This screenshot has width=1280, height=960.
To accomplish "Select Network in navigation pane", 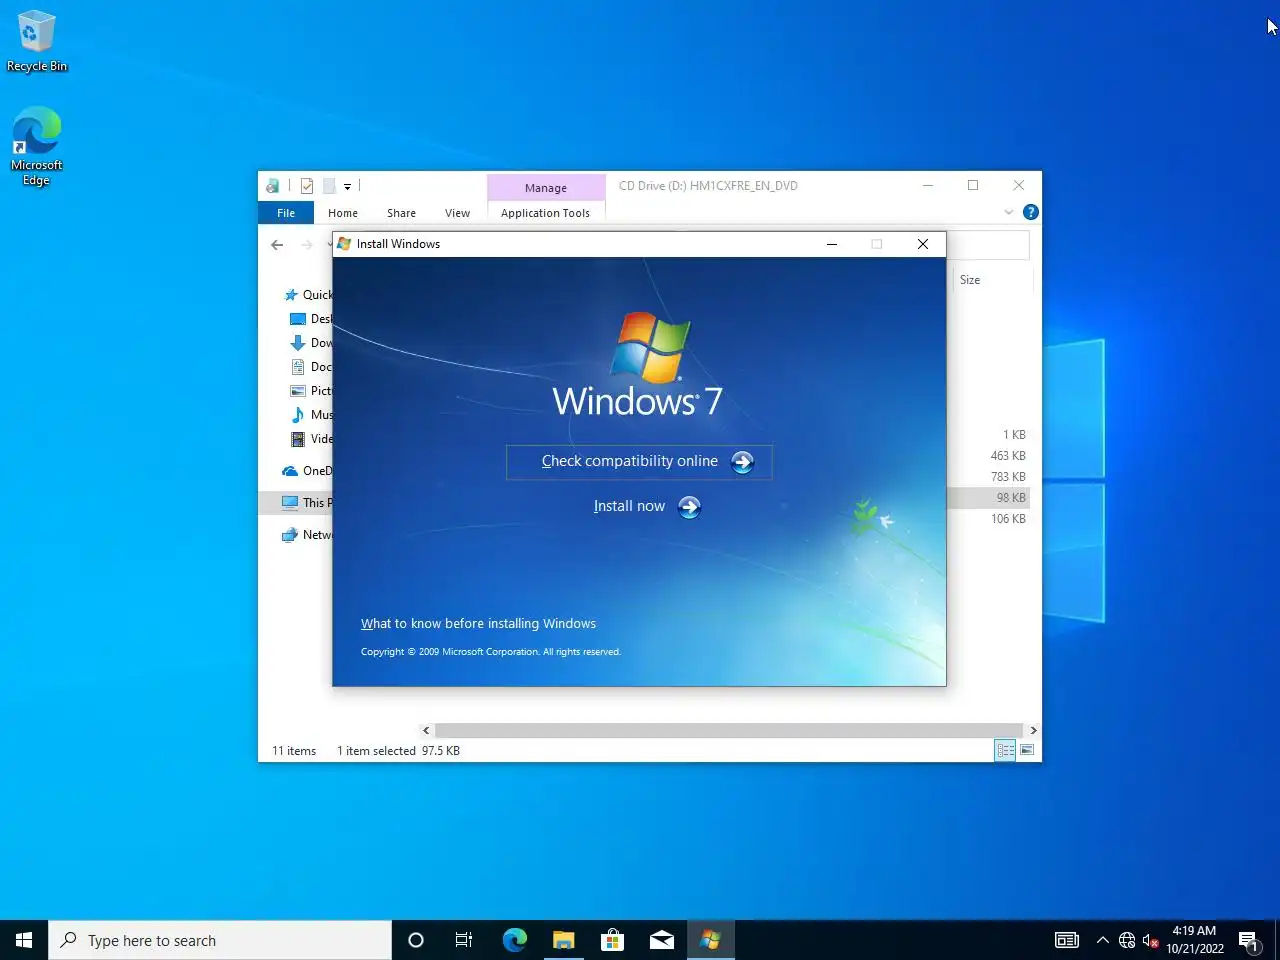I will click(307, 535).
